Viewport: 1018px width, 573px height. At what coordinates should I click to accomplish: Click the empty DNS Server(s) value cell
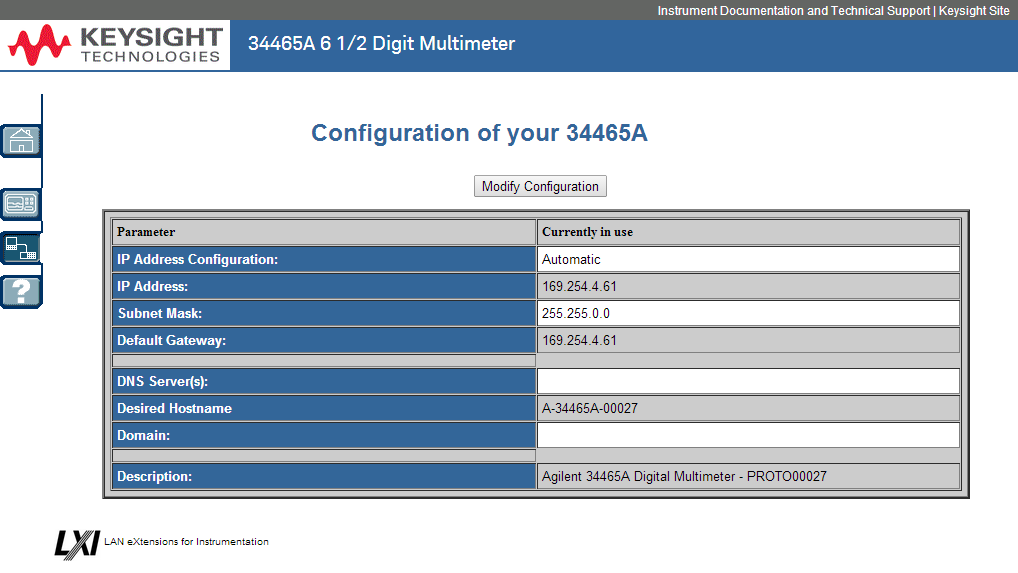click(748, 382)
